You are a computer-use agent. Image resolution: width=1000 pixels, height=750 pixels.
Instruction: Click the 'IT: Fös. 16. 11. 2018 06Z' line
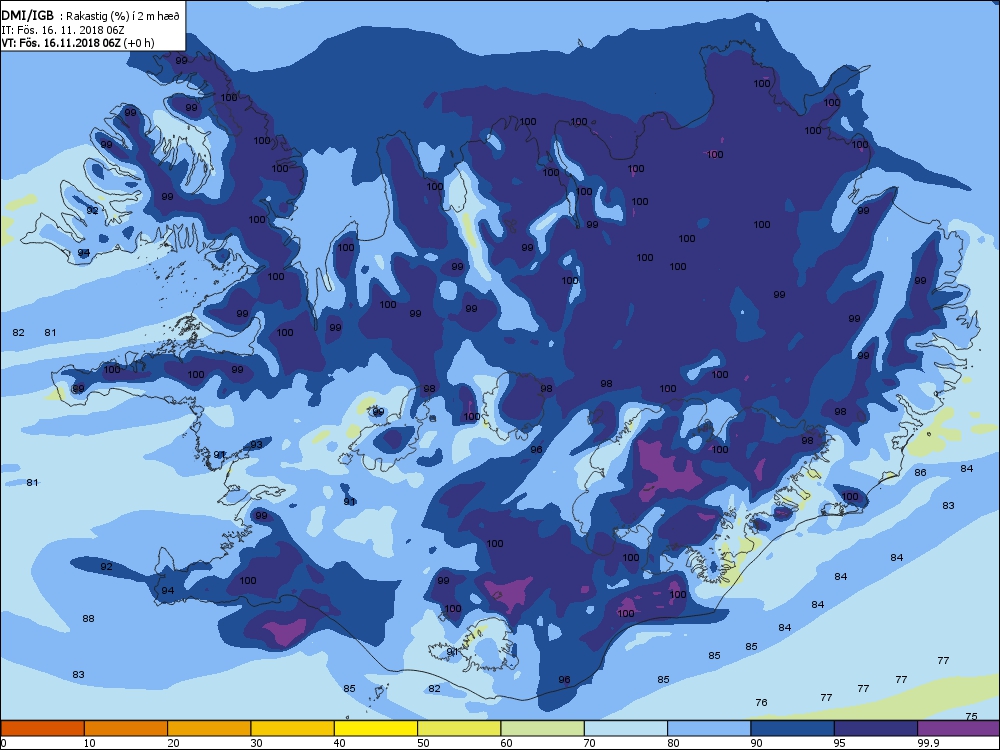point(63,30)
